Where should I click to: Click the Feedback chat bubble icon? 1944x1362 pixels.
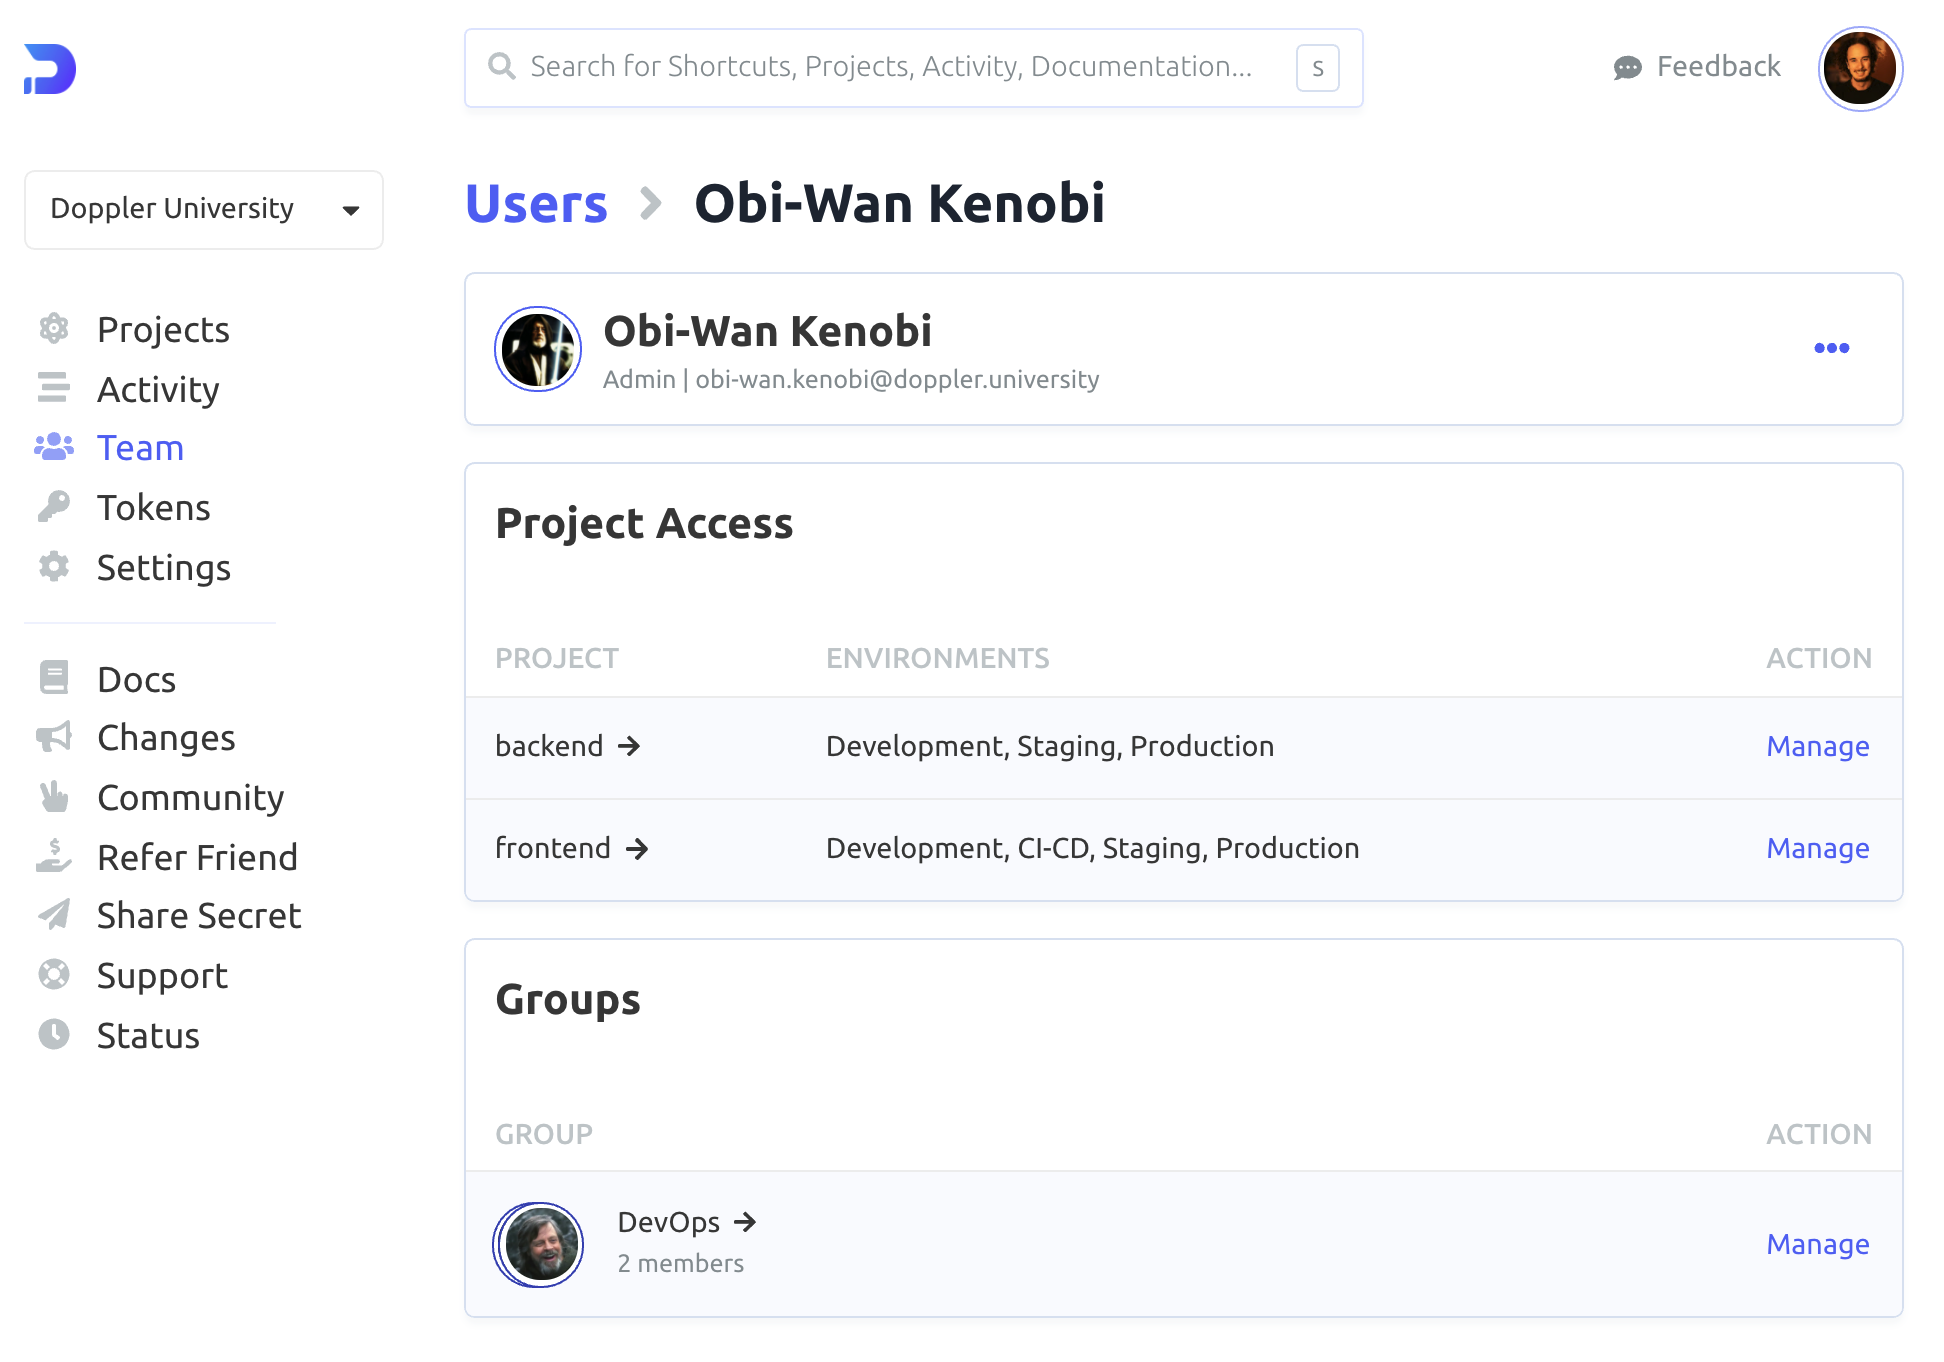(1627, 67)
